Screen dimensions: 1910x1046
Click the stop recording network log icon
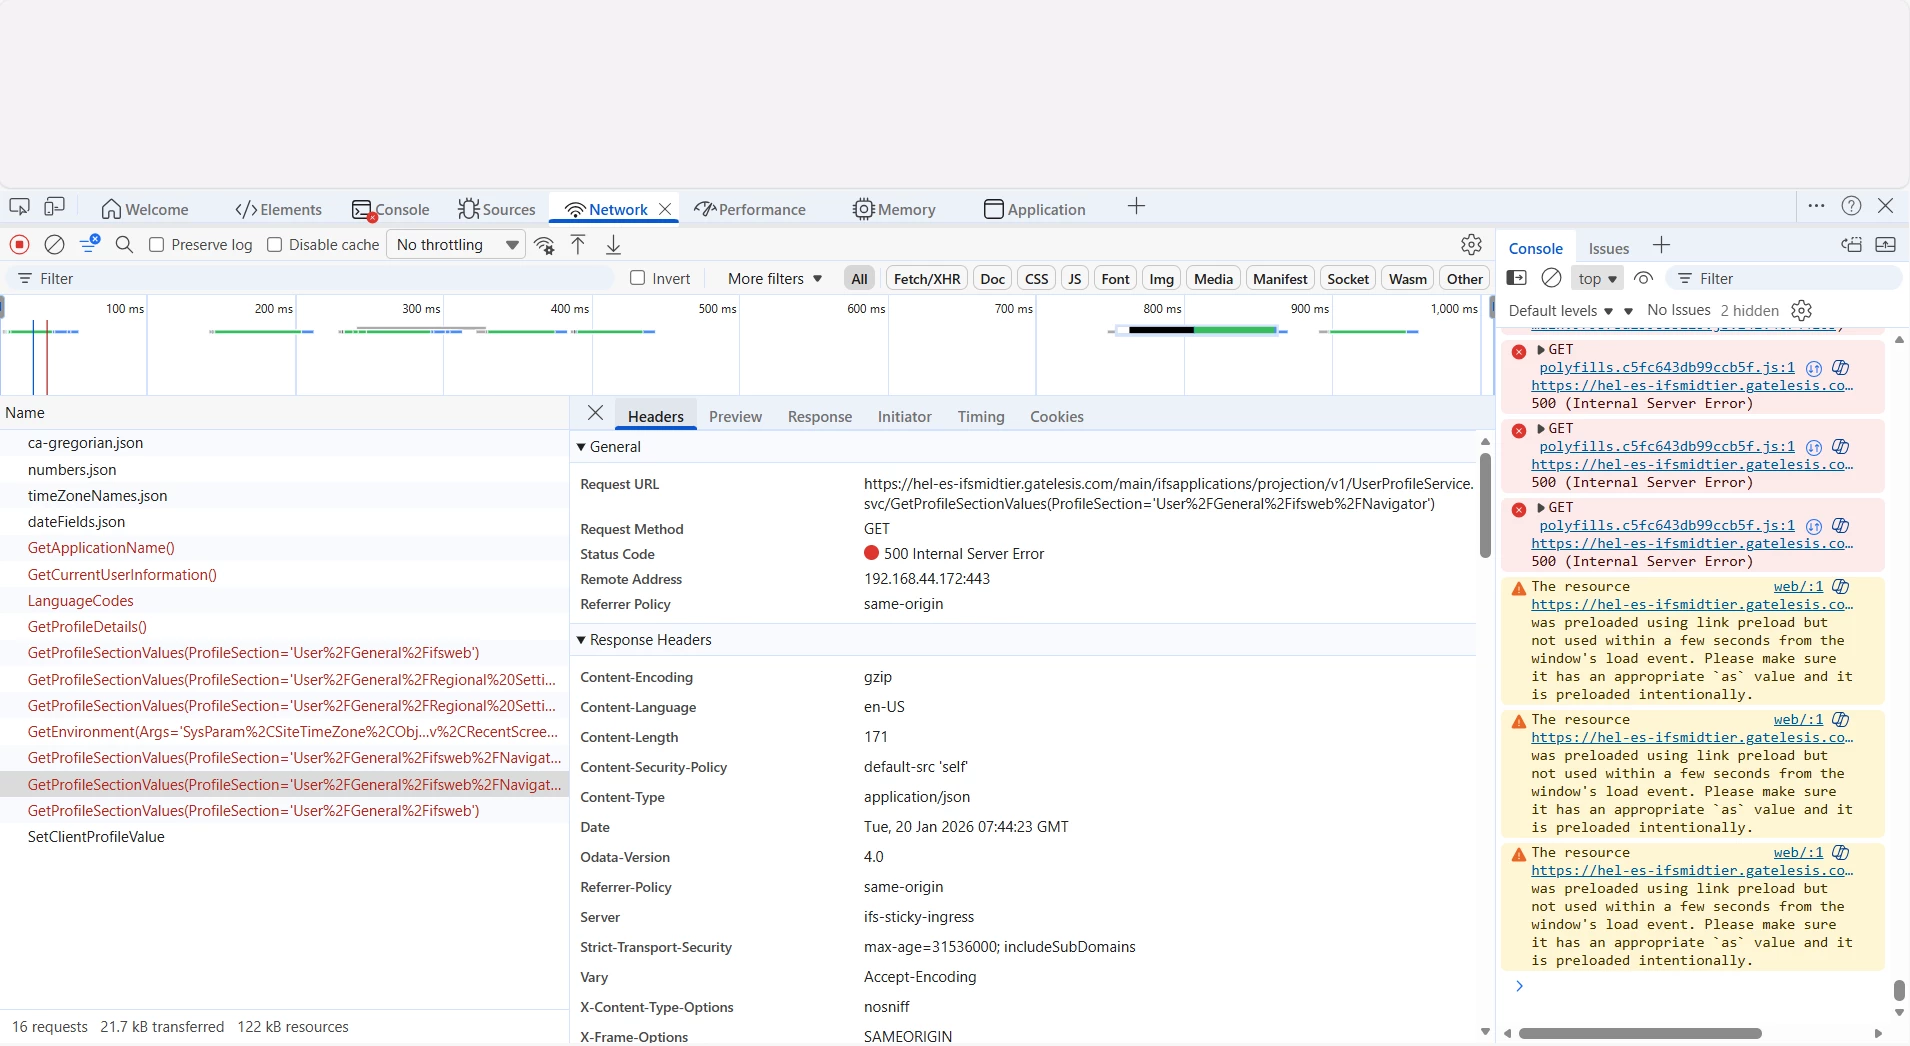[x=19, y=245]
